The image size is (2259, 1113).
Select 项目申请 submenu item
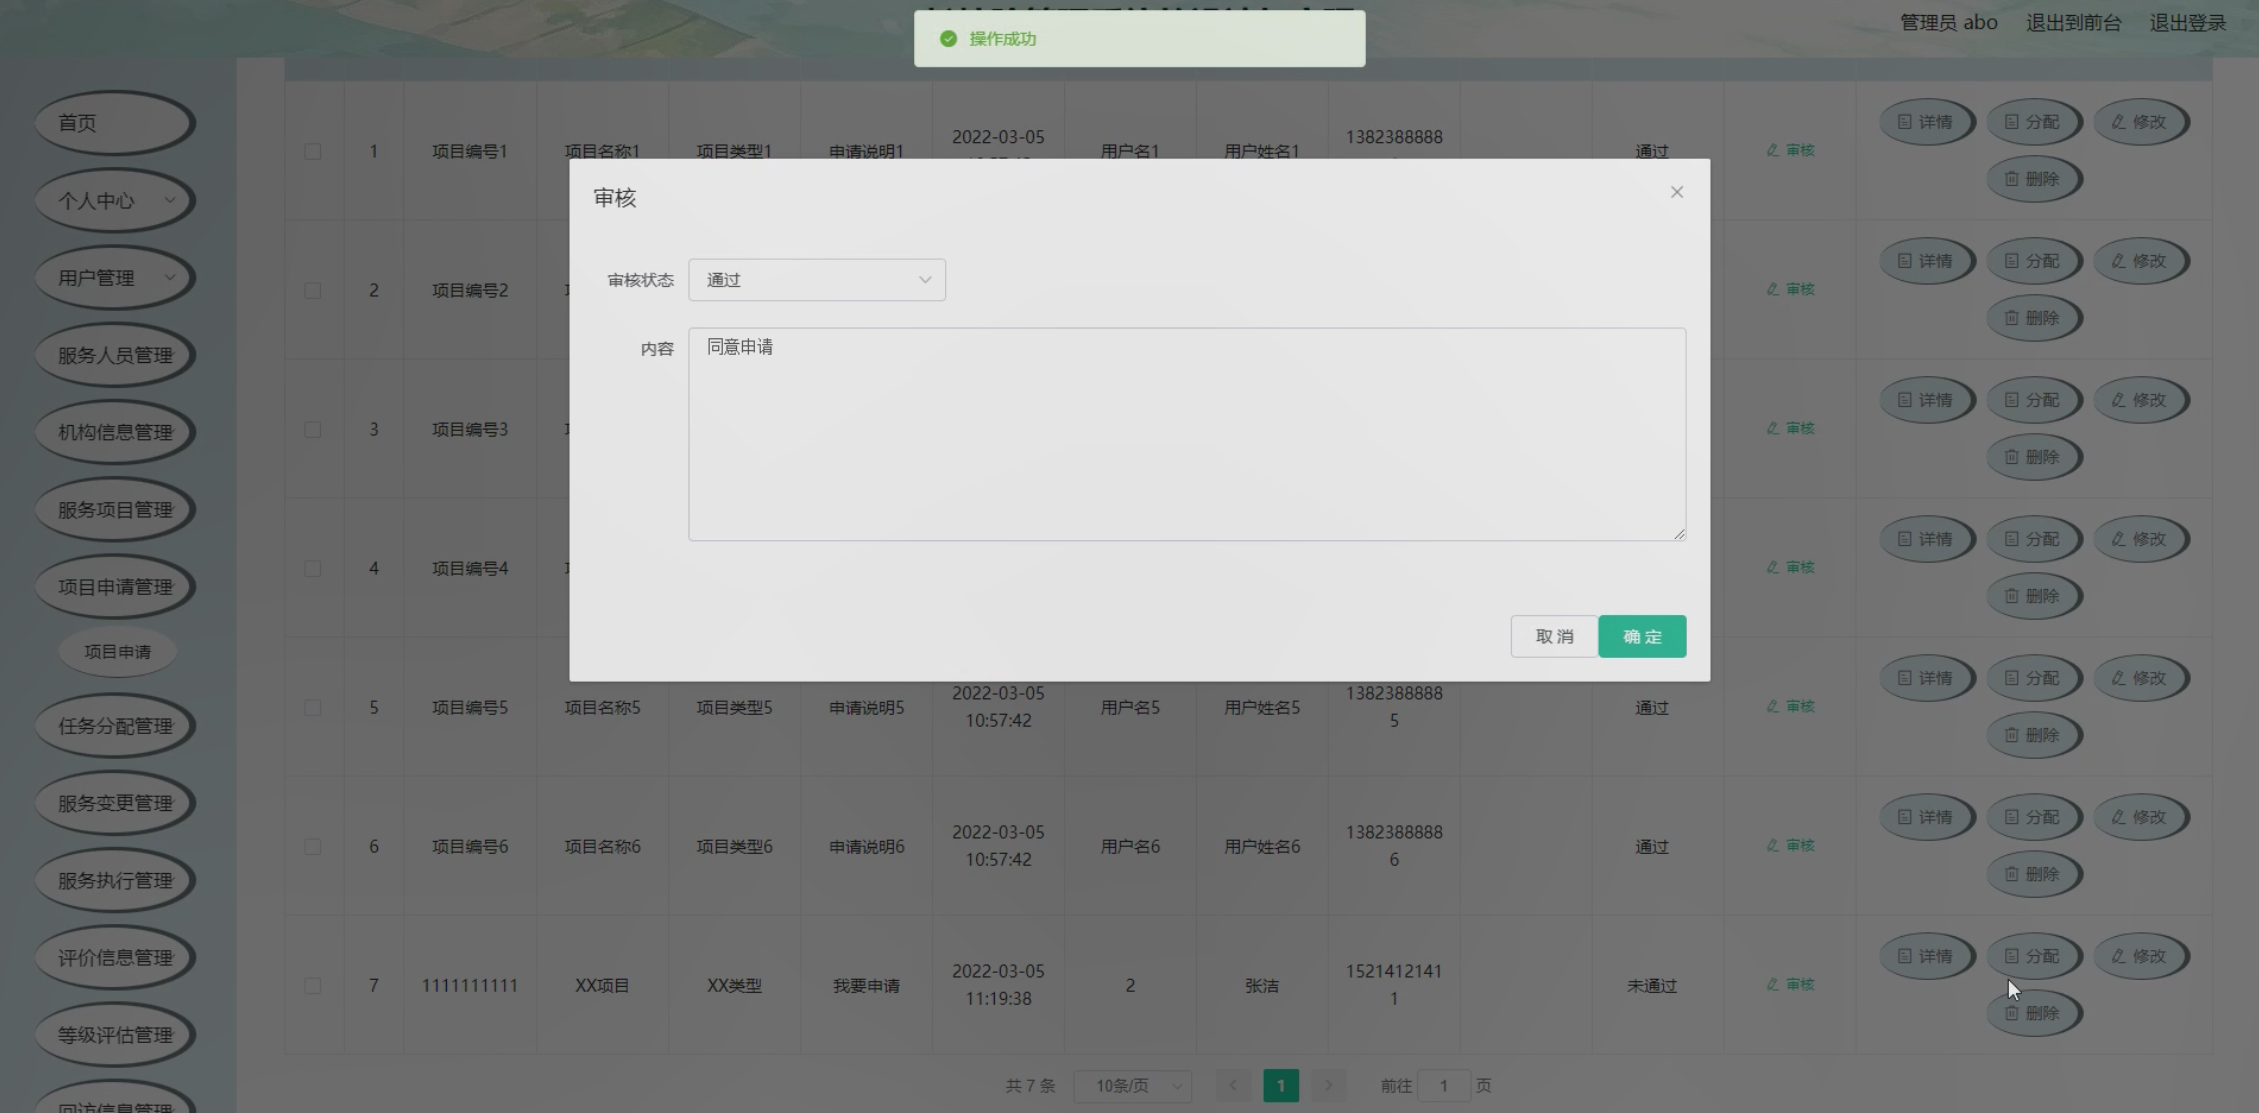coord(118,652)
